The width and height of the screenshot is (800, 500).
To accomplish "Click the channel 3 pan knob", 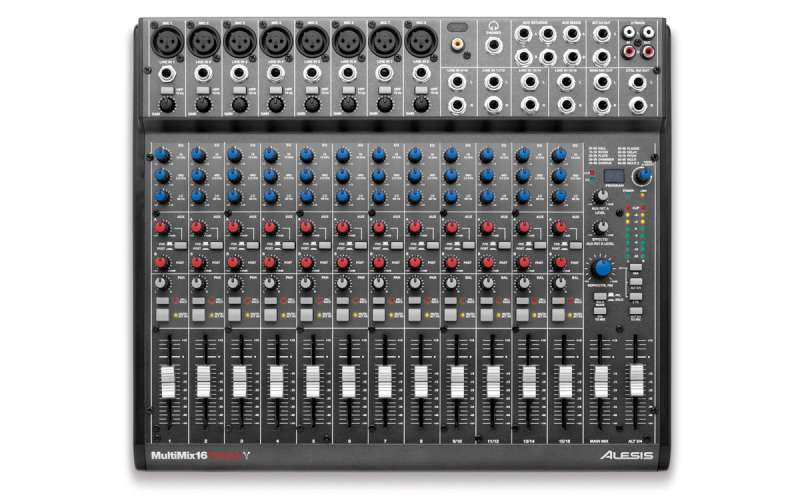I will point(234,284).
